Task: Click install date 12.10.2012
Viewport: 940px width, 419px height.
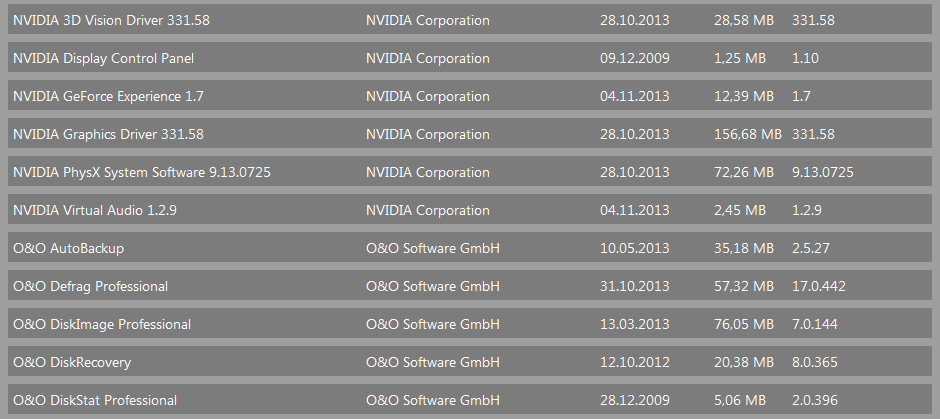Action: [634, 362]
